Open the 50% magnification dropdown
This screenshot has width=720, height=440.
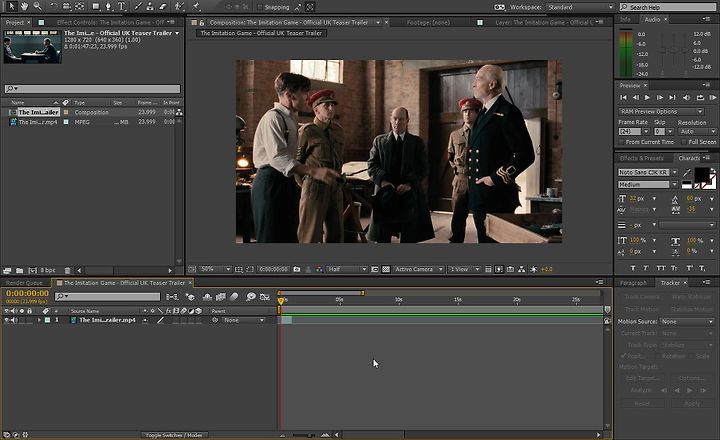coord(215,269)
